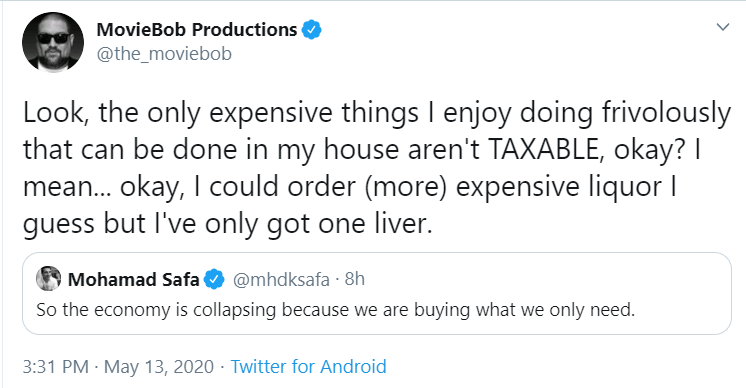Viewport: 746px width, 388px height.
Task: Open the MovieBob Productions display name link
Action: point(197,30)
